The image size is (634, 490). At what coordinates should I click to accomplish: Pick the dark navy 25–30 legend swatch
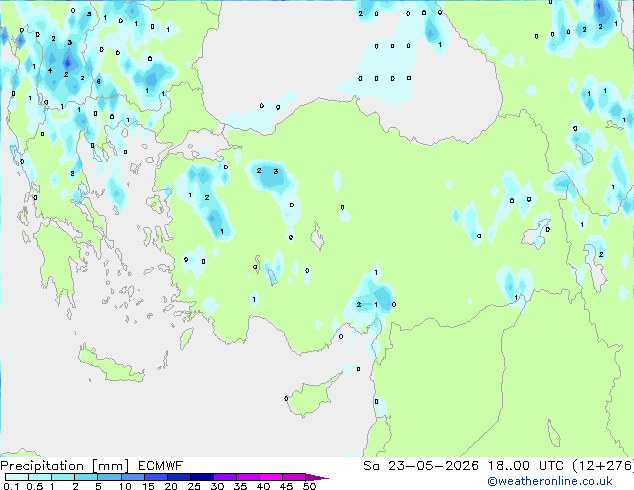point(202,477)
